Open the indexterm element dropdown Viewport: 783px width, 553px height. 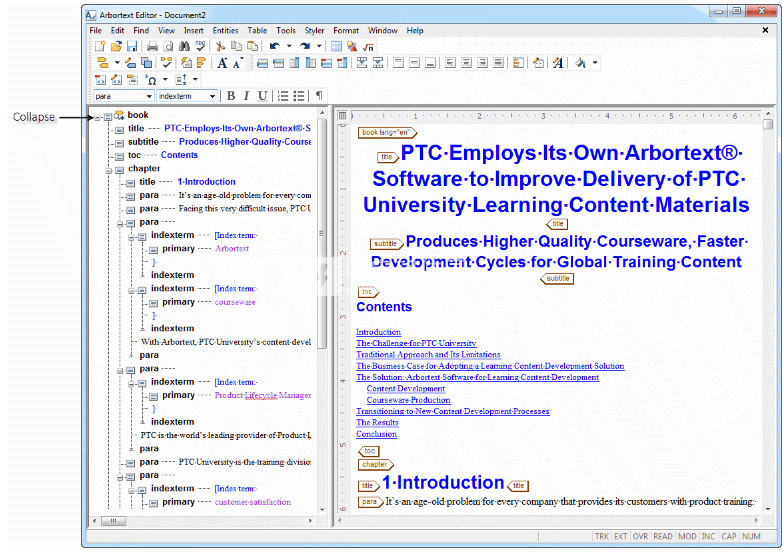212,96
